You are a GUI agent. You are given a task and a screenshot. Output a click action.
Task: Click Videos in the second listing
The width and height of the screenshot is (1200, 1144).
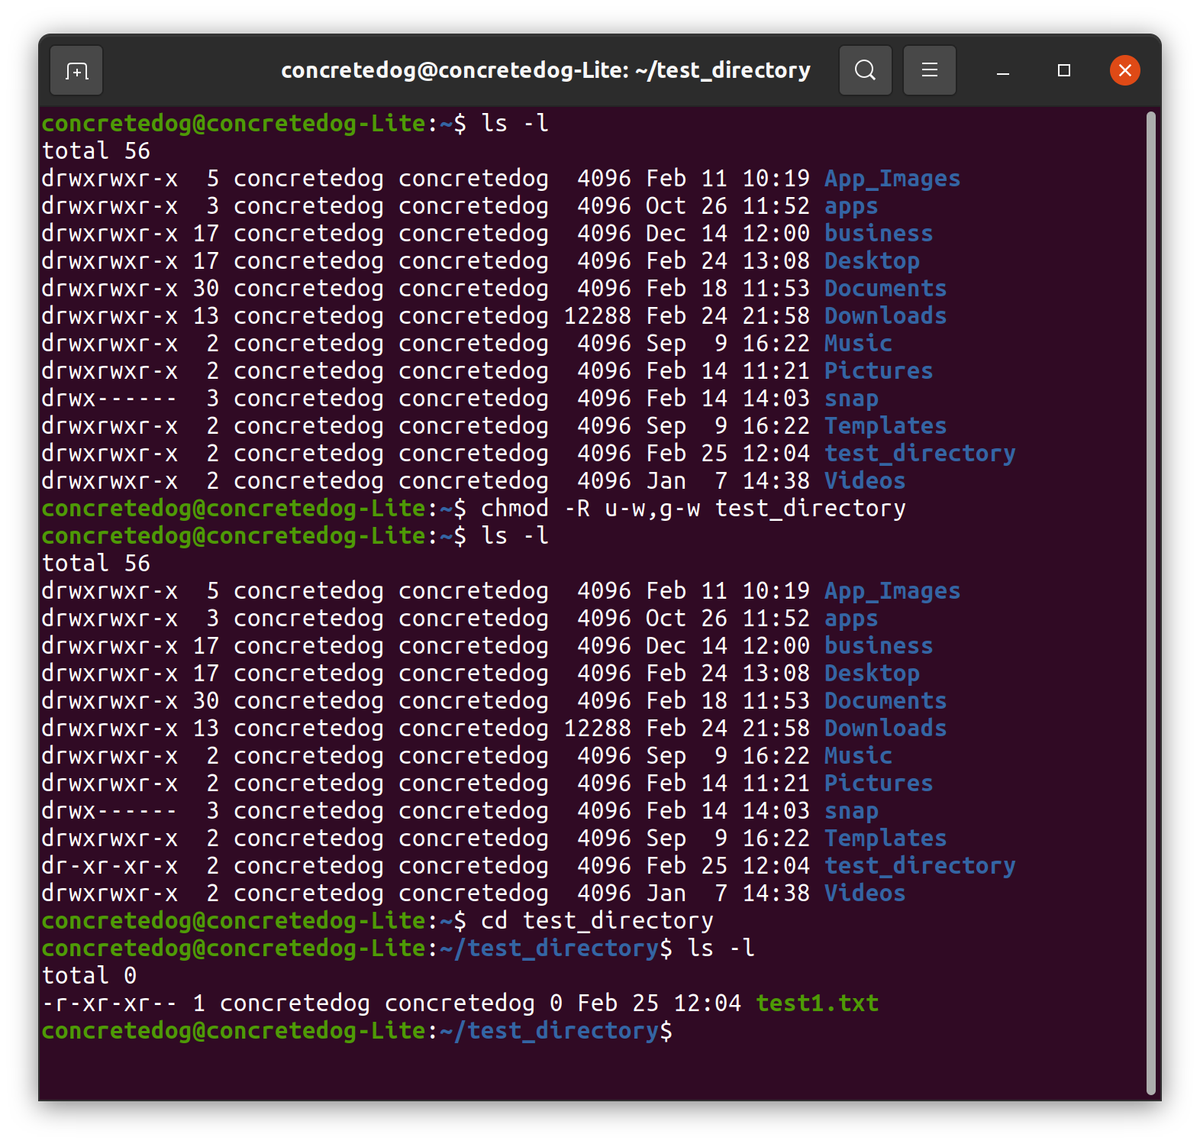click(x=863, y=893)
